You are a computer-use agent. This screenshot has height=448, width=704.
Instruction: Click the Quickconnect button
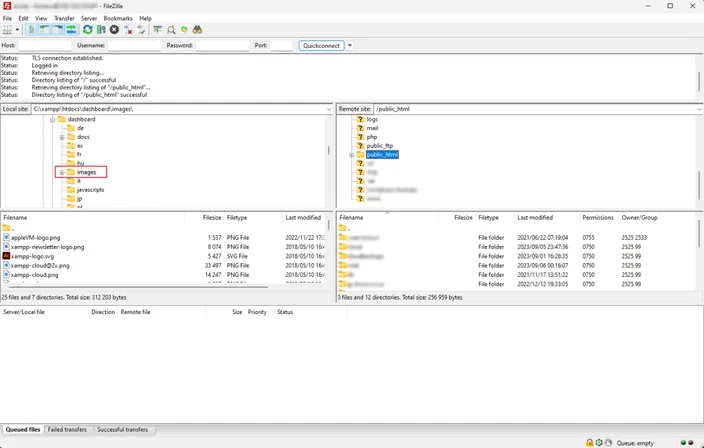(321, 45)
